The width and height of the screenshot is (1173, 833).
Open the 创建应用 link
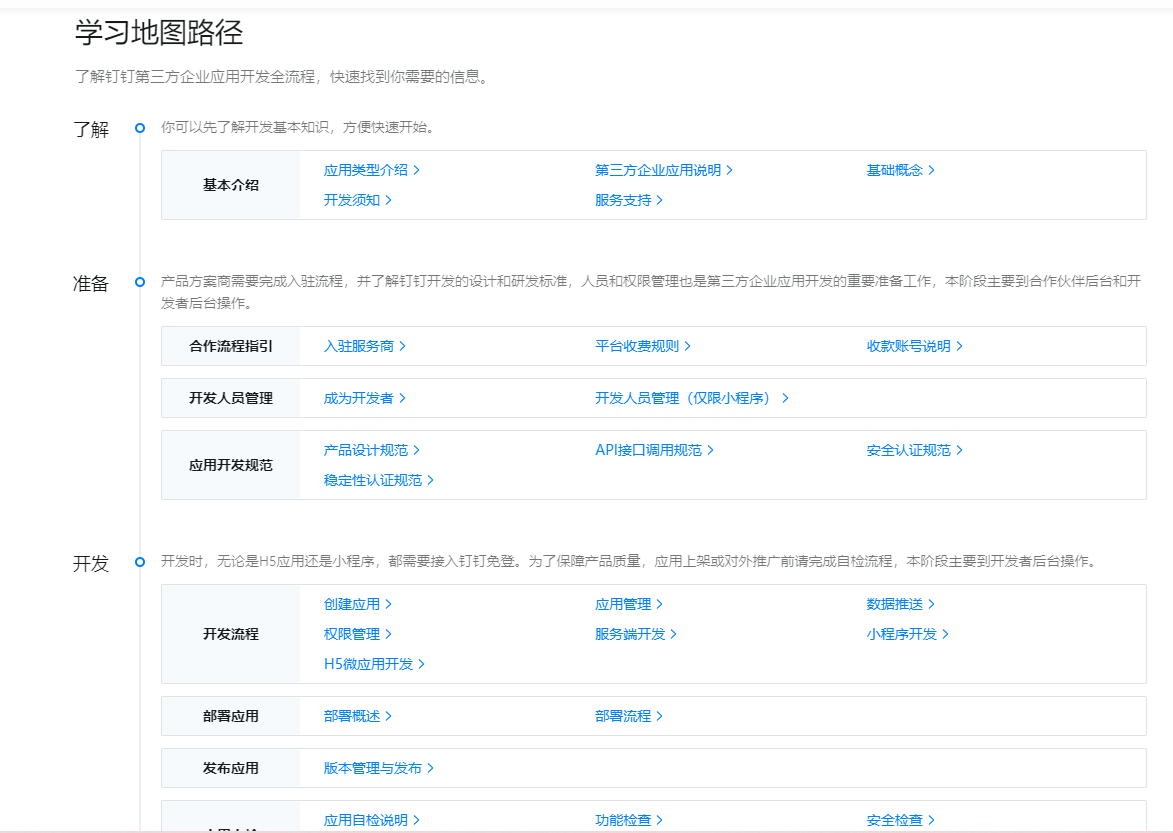point(357,604)
